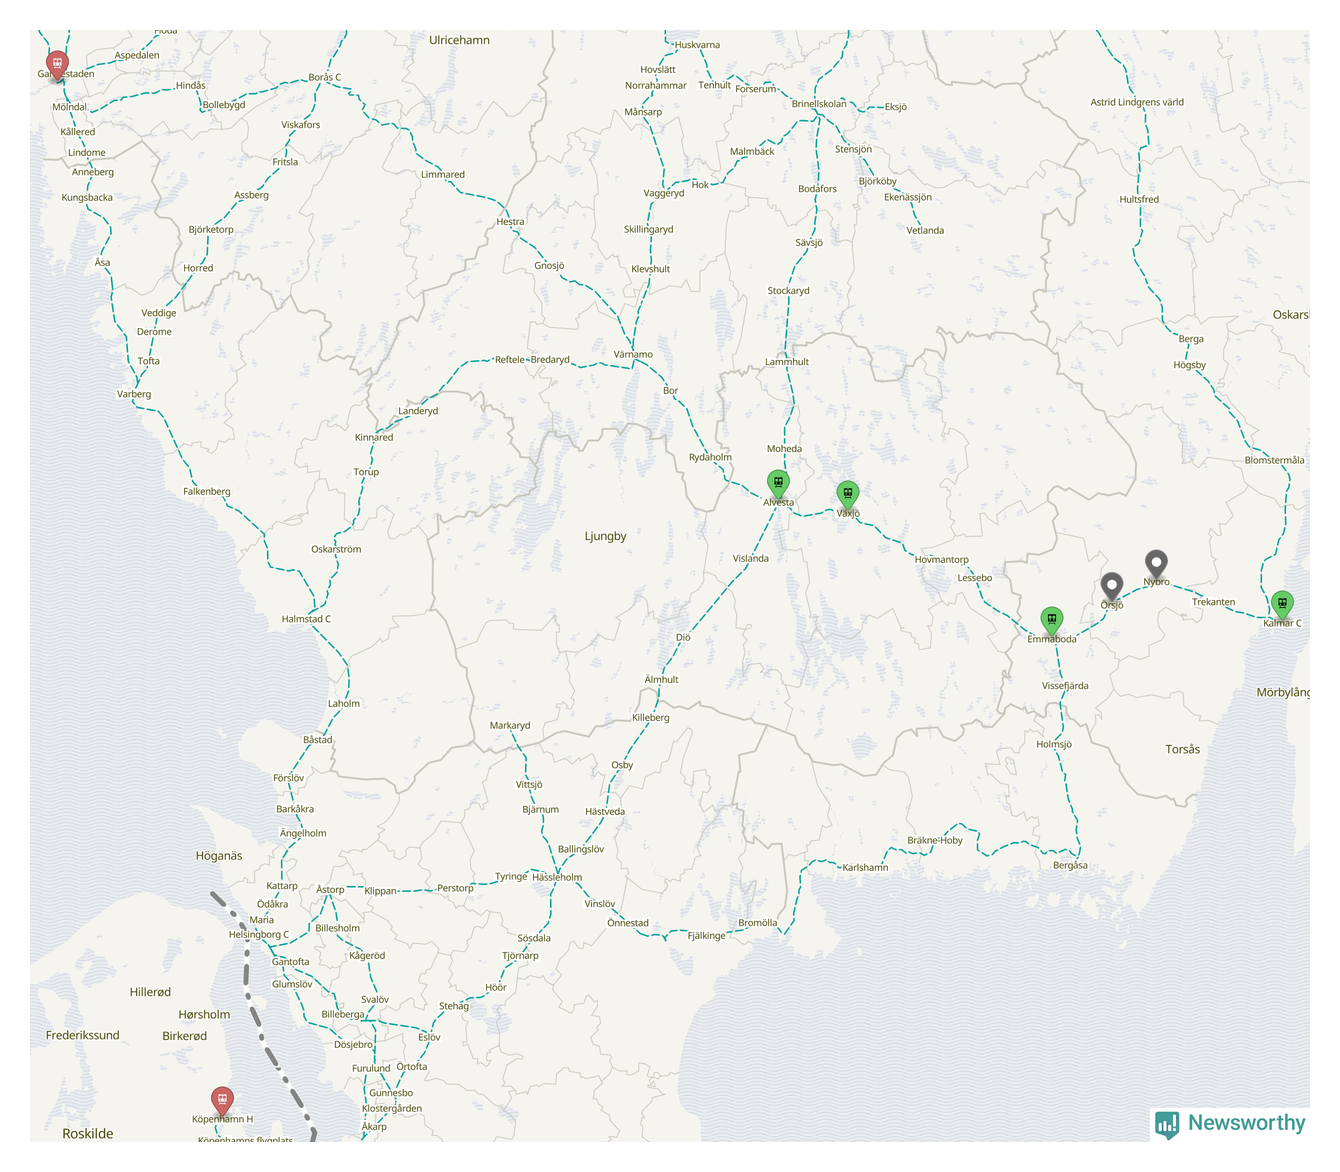Click the Ljungby map label
1340x1172 pixels.
[605, 536]
